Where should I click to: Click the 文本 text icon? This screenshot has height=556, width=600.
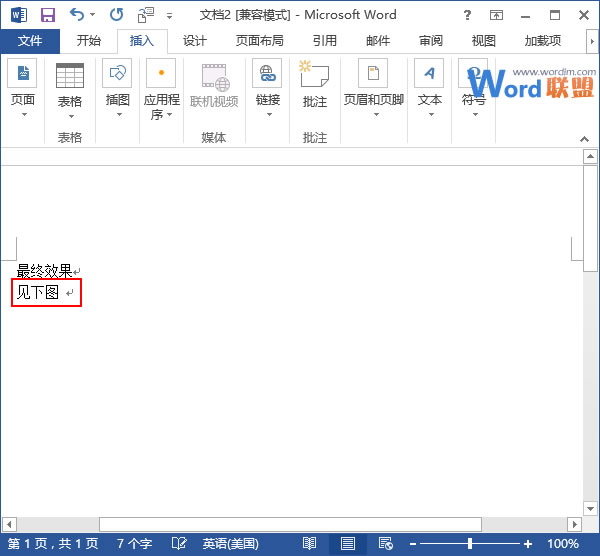point(429,73)
